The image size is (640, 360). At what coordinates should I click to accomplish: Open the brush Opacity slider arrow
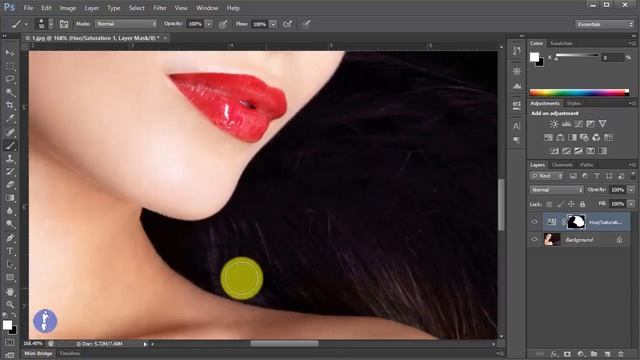[x=209, y=24]
